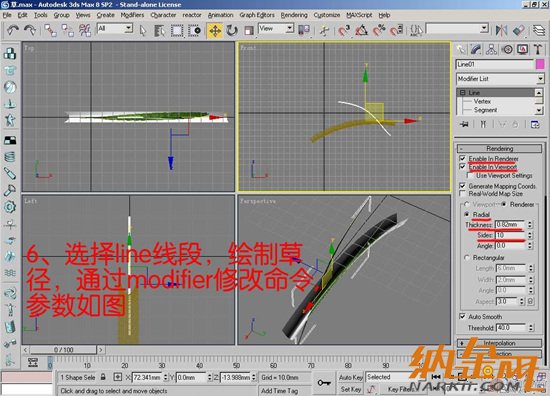Select Segment sub-object level
This screenshot has width=550, height=396.
[x=485, y=110]
